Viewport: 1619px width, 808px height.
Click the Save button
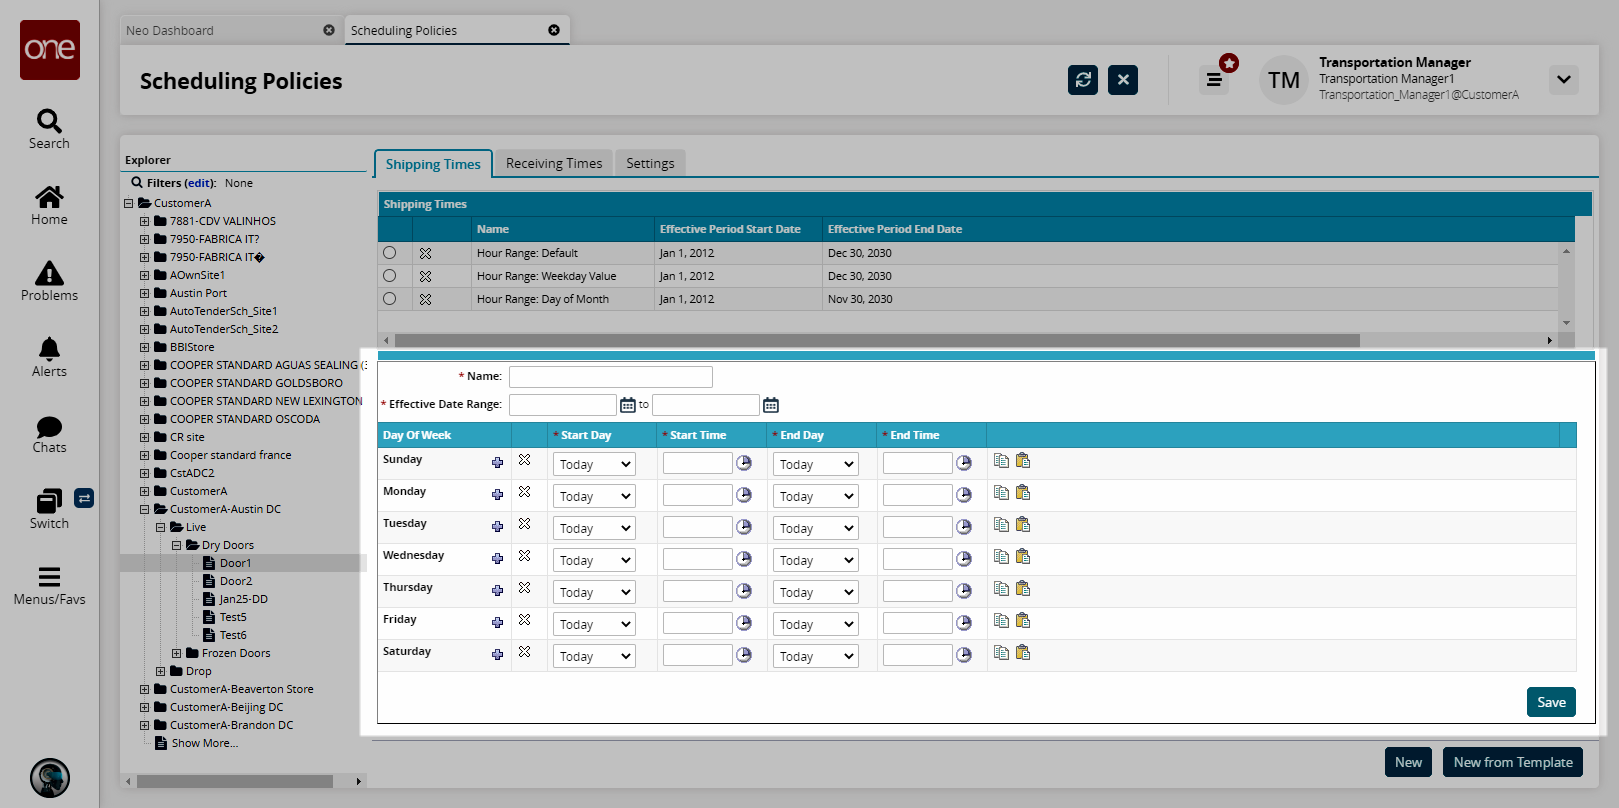click(x=1551, y=702)
